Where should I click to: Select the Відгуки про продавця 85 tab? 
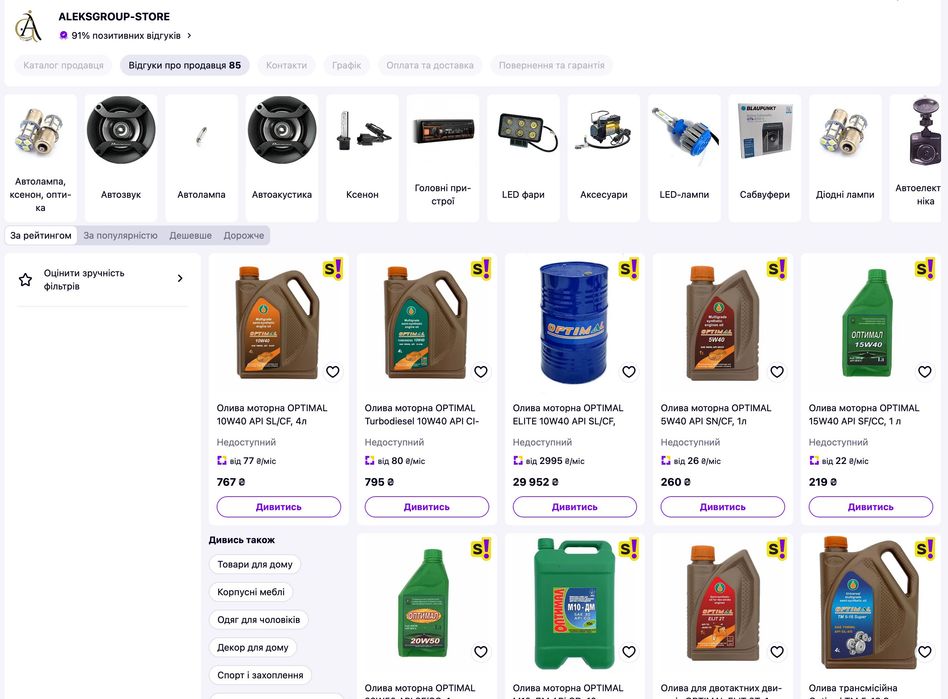click(x=184, y=65)
